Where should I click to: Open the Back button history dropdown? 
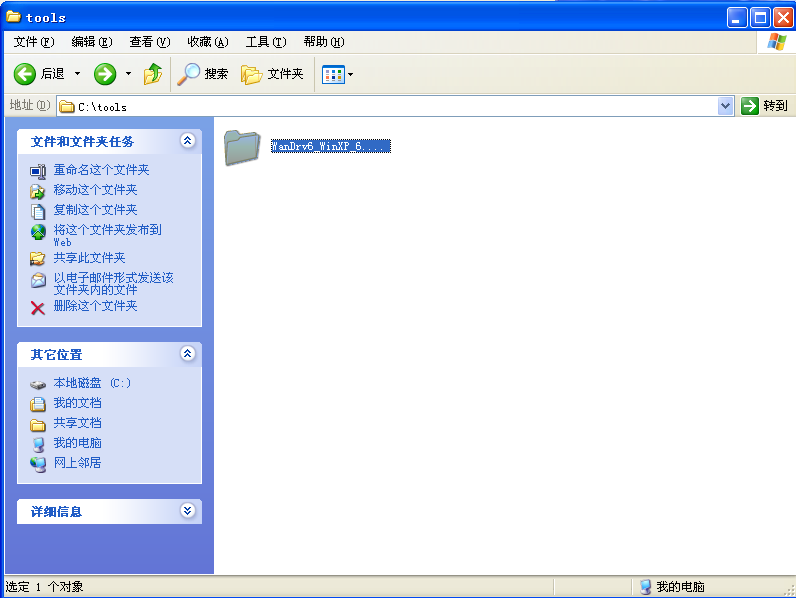[x=78, y=74]
